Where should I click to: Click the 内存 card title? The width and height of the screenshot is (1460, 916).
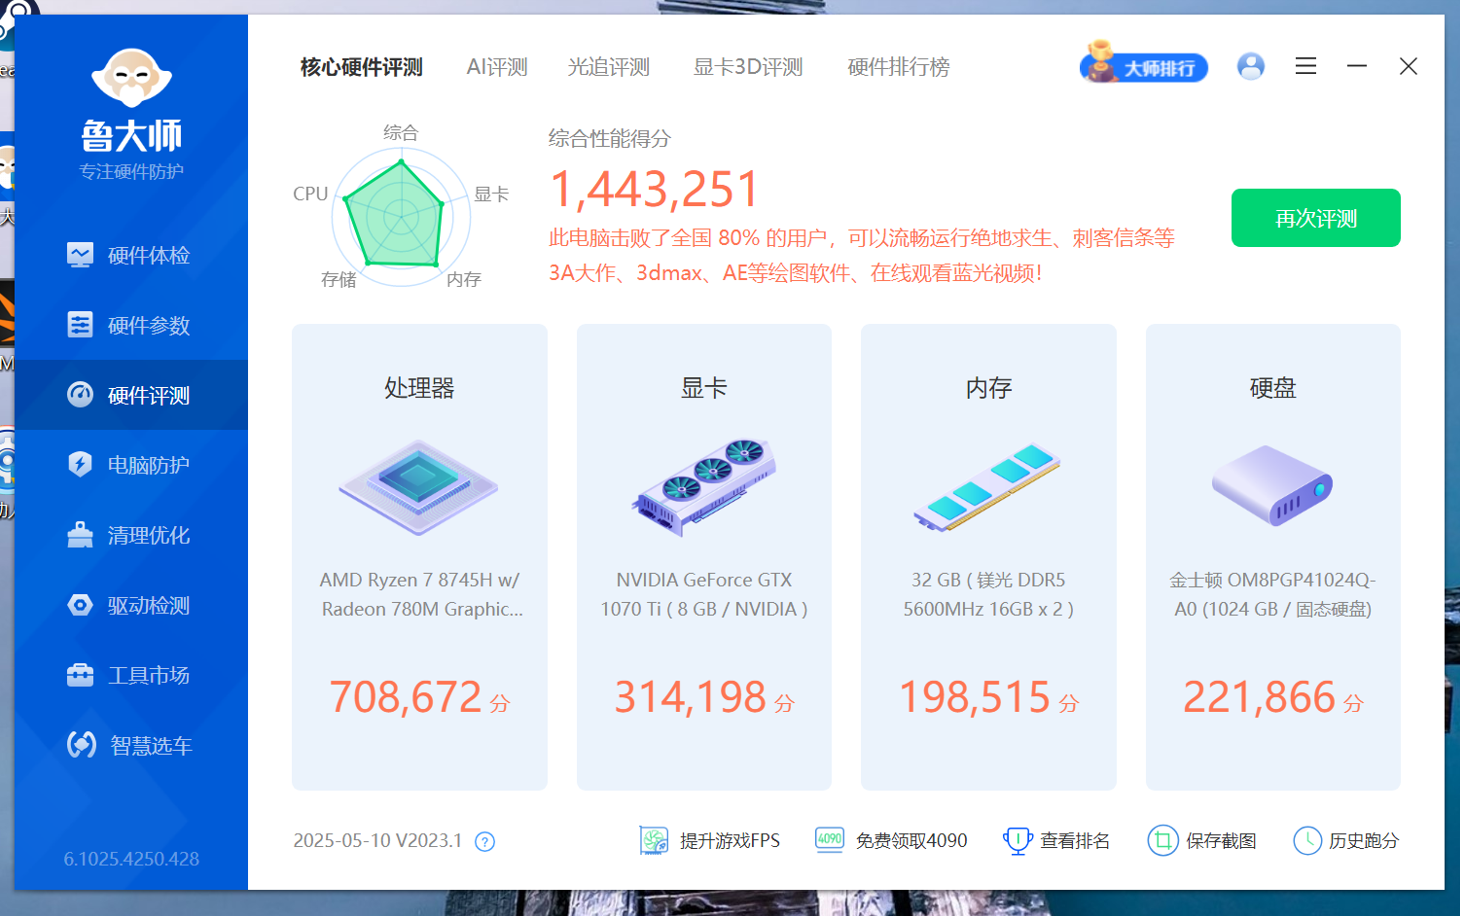pyautogui.click(x=988, y=388)
